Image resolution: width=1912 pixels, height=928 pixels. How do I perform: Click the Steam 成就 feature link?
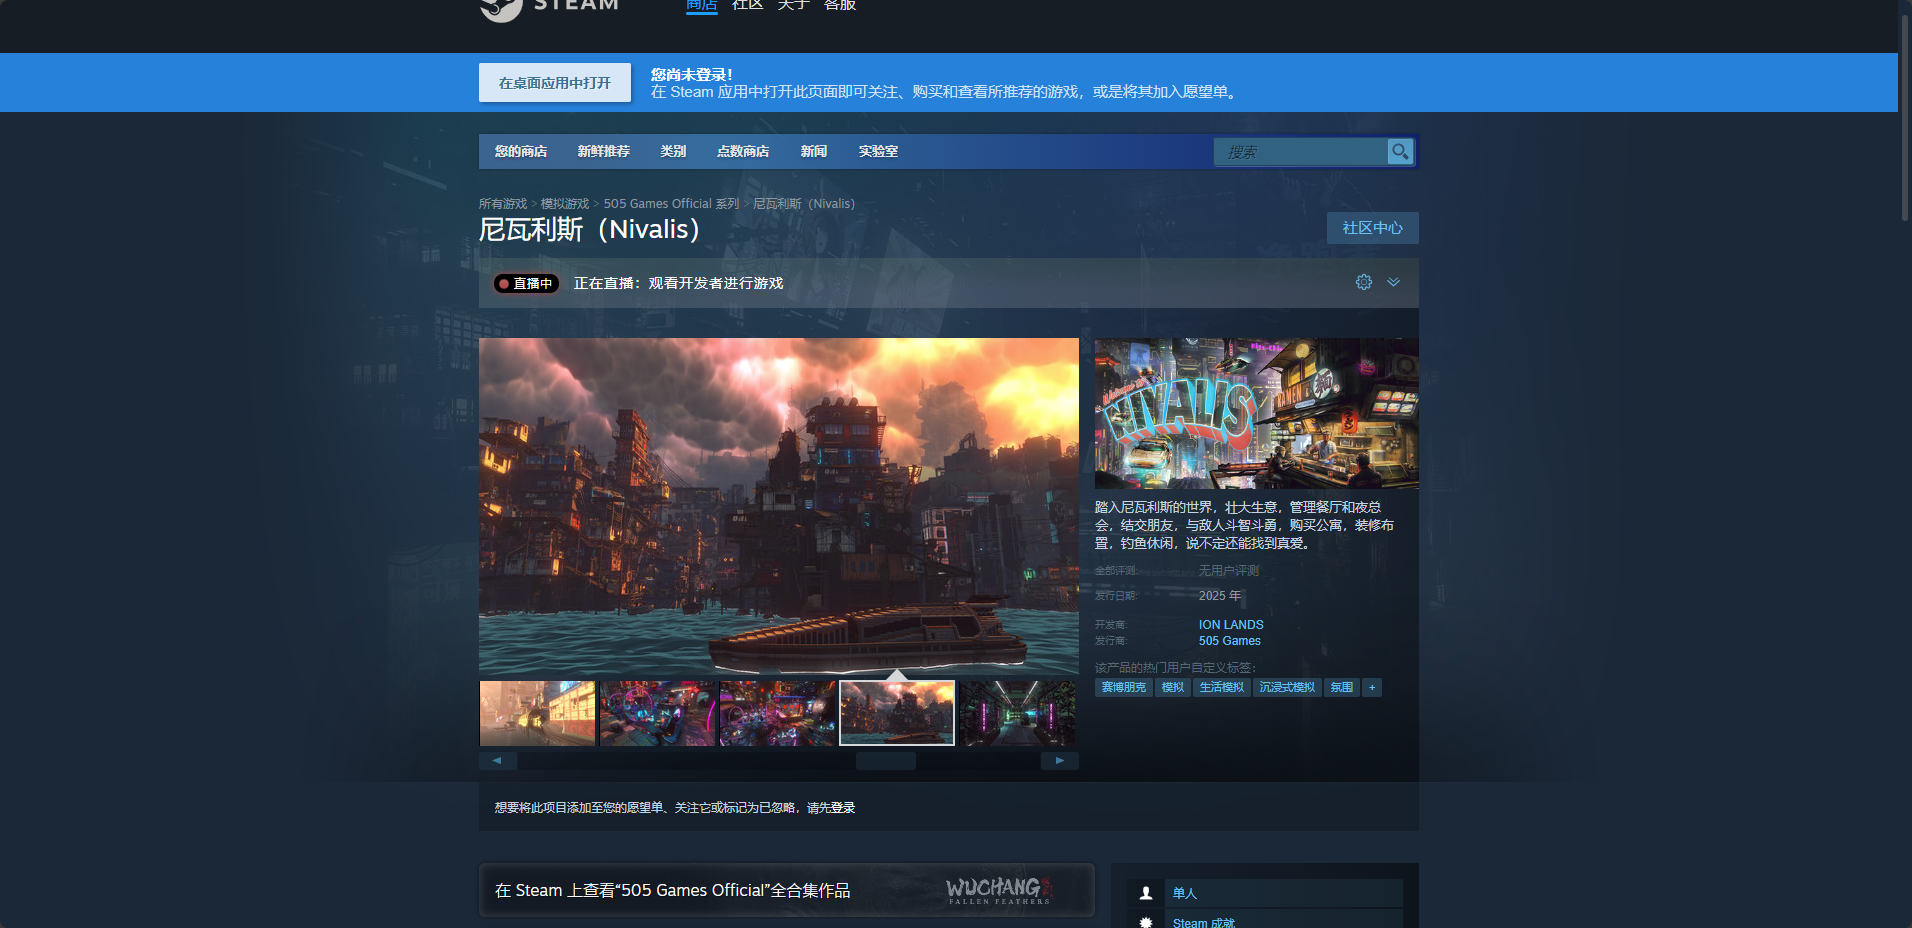1204,922
